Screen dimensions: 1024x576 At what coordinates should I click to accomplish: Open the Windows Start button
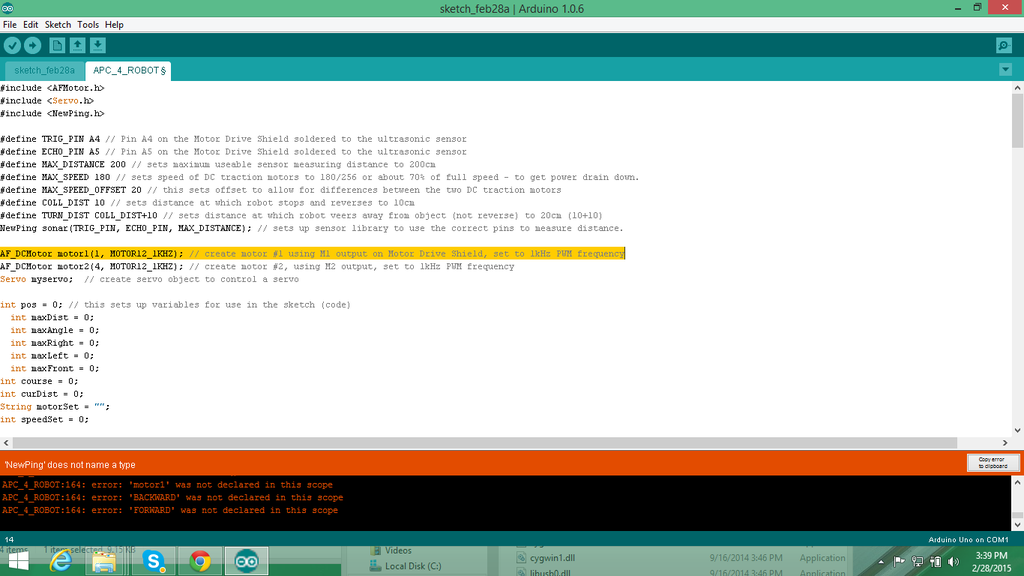point(18,562)
